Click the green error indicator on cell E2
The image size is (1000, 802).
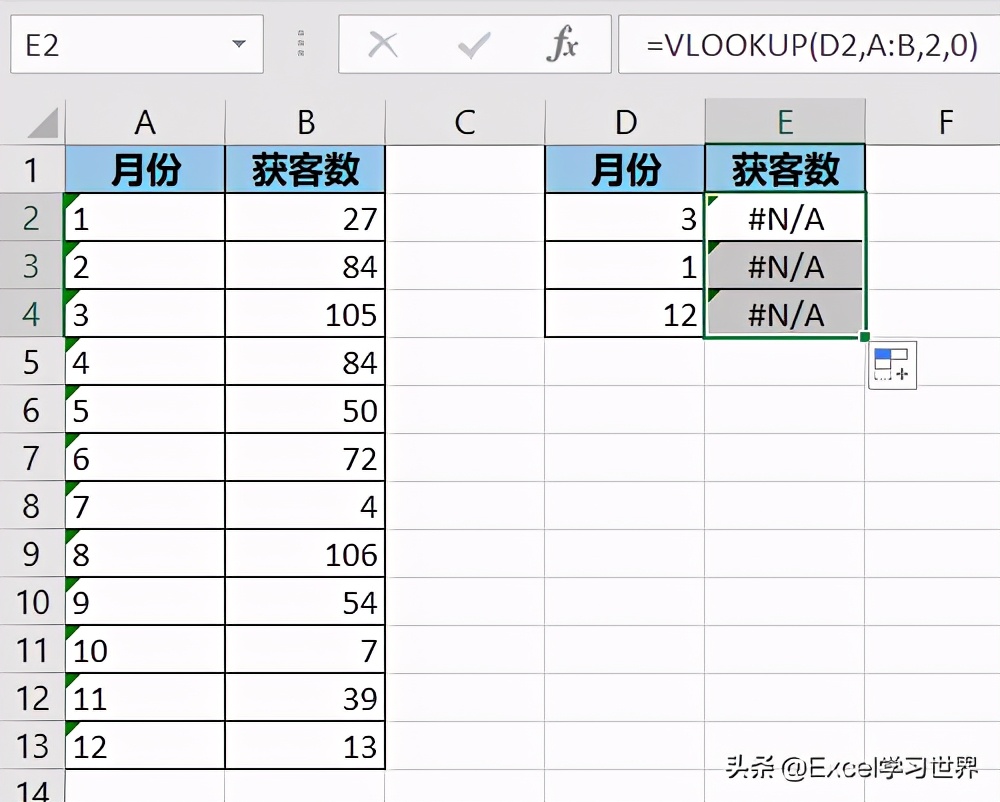(x=712, y=197)
